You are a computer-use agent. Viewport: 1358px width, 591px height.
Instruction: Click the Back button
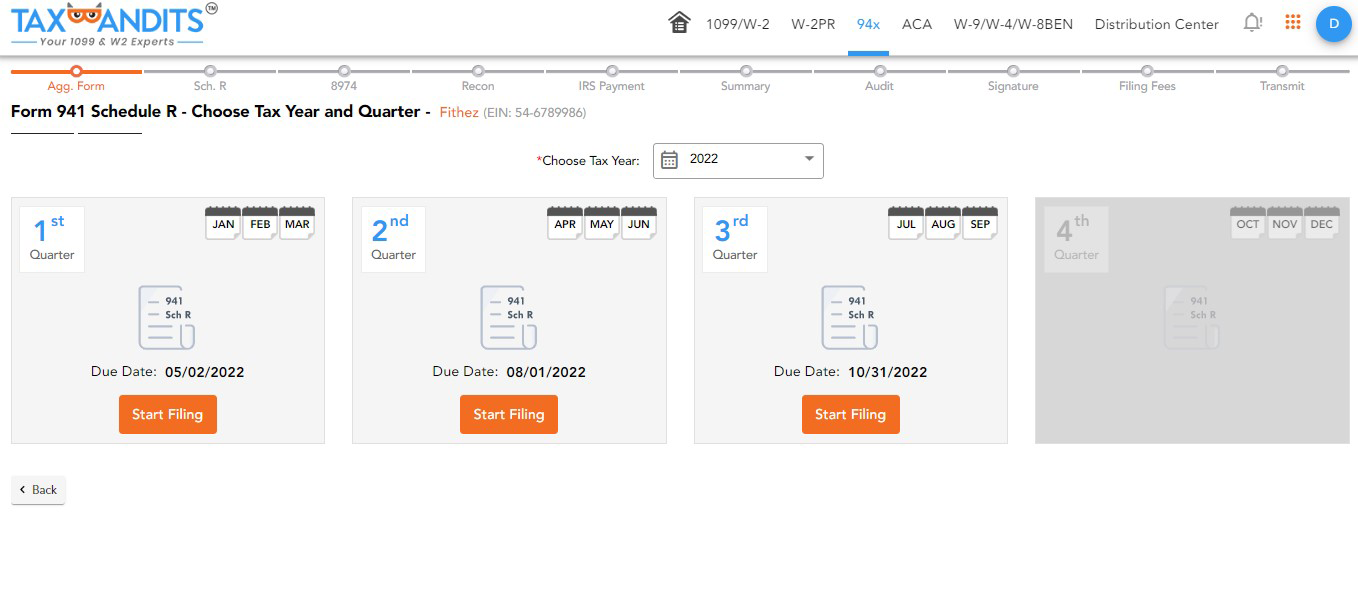pos(38,489)
